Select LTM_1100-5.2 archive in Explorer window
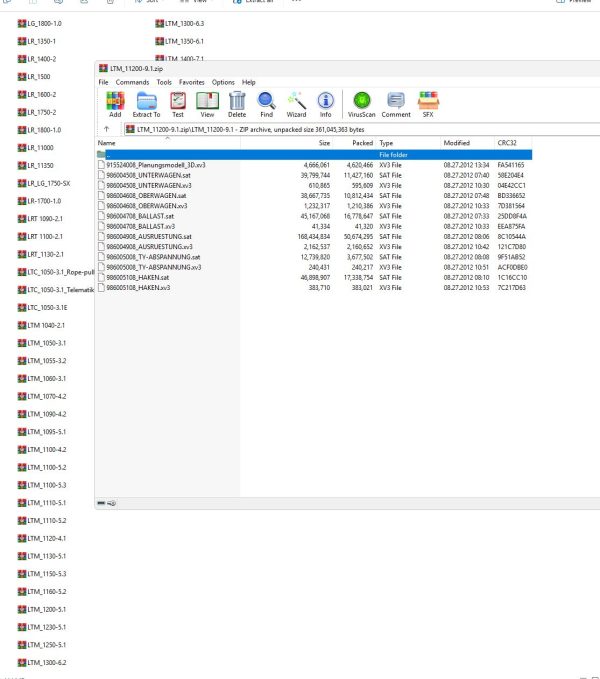Viewport: 600px width, 679px height. point(42,467)
